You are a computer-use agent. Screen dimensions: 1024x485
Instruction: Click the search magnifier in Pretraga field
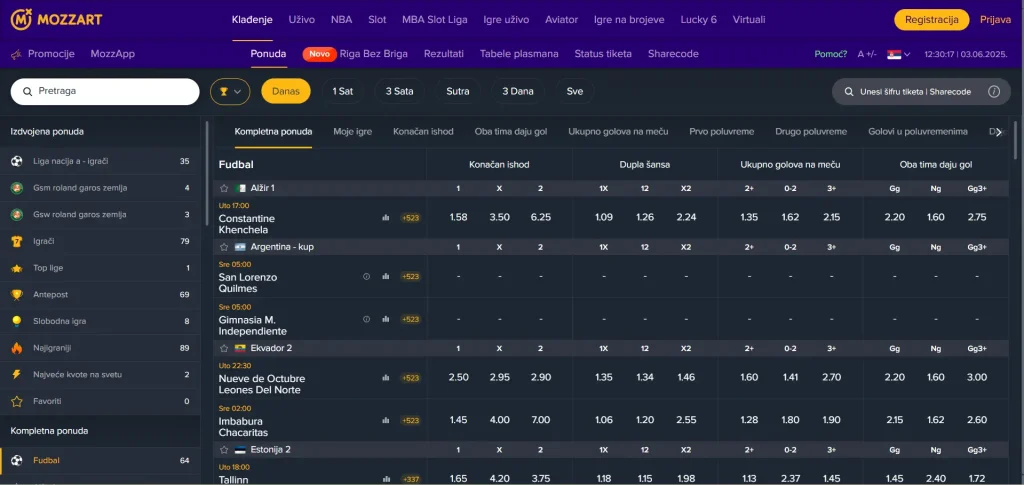coord(27,91)
